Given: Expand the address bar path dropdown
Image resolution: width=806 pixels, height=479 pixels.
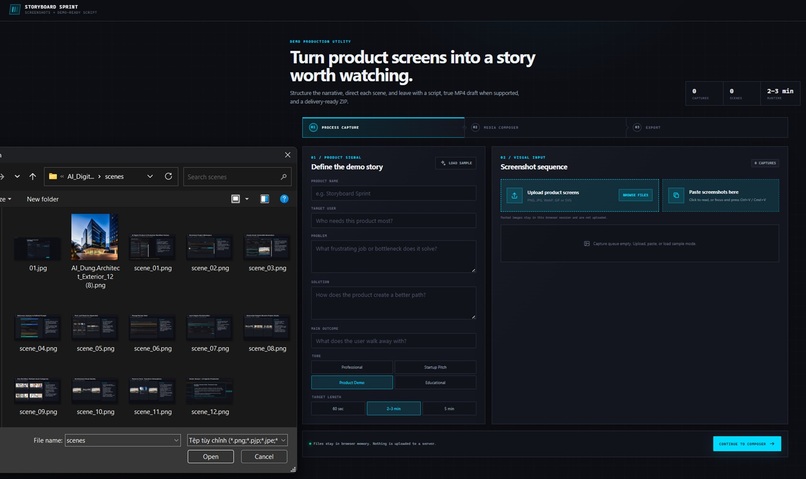Looking at the screenshot, I should 150,176.
